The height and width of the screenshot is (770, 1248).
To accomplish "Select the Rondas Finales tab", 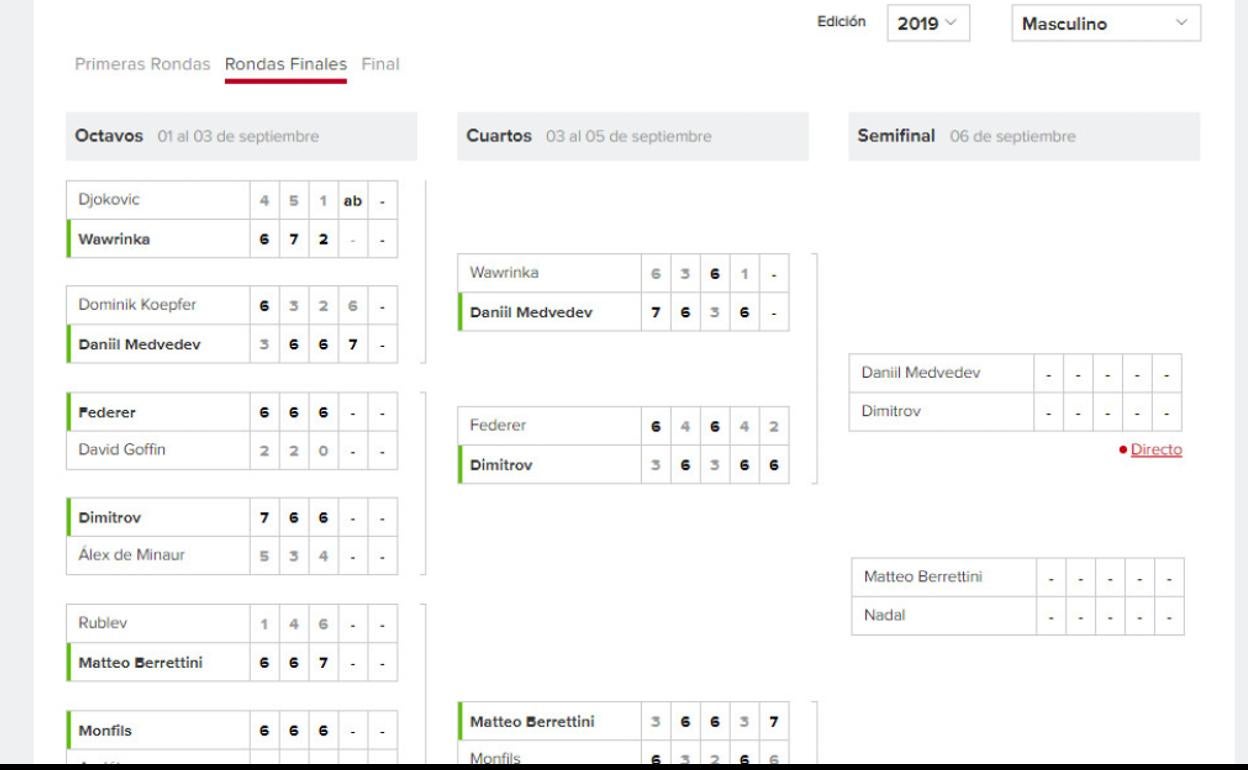I will click(286, 64).
